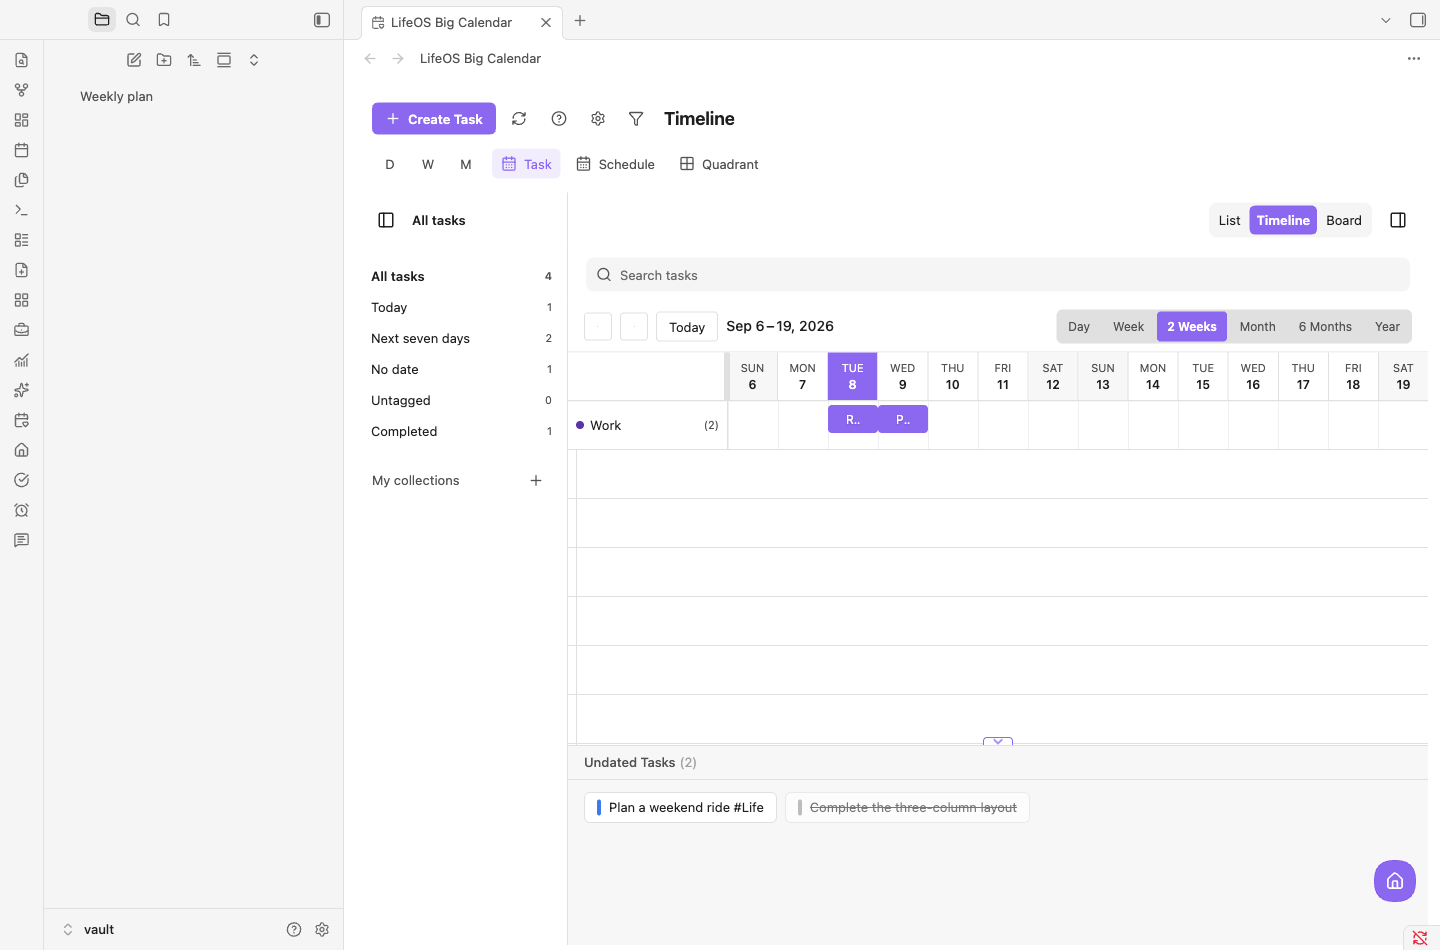
Task: Collapse the Undated Tasks panel handle
Action: click(998, 742)
